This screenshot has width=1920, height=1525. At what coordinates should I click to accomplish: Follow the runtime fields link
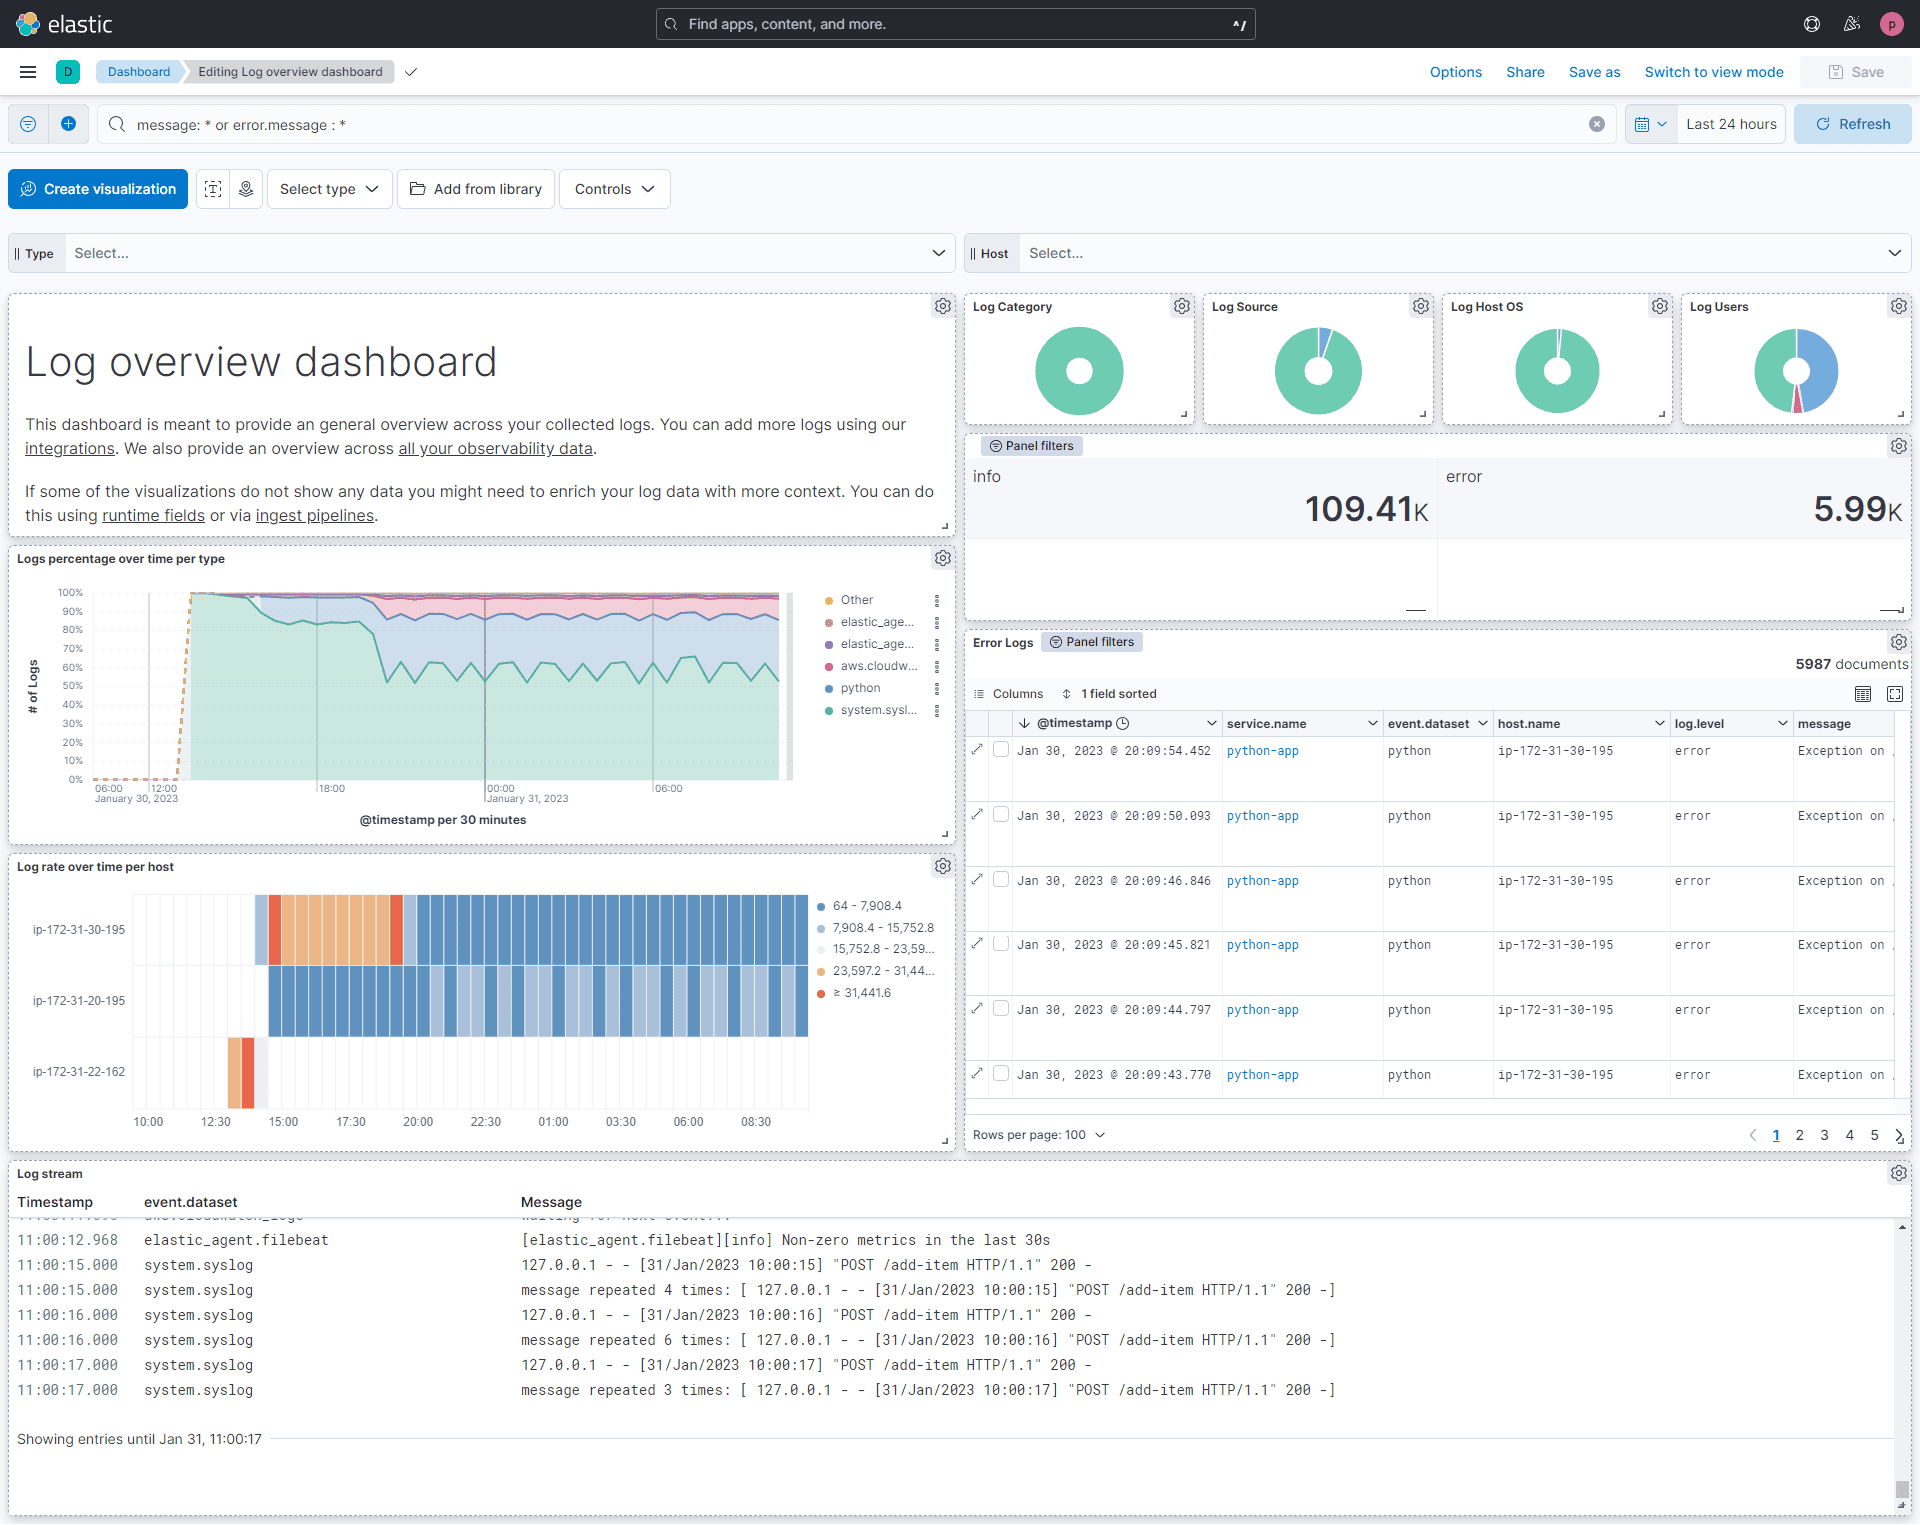click(153, 515)
